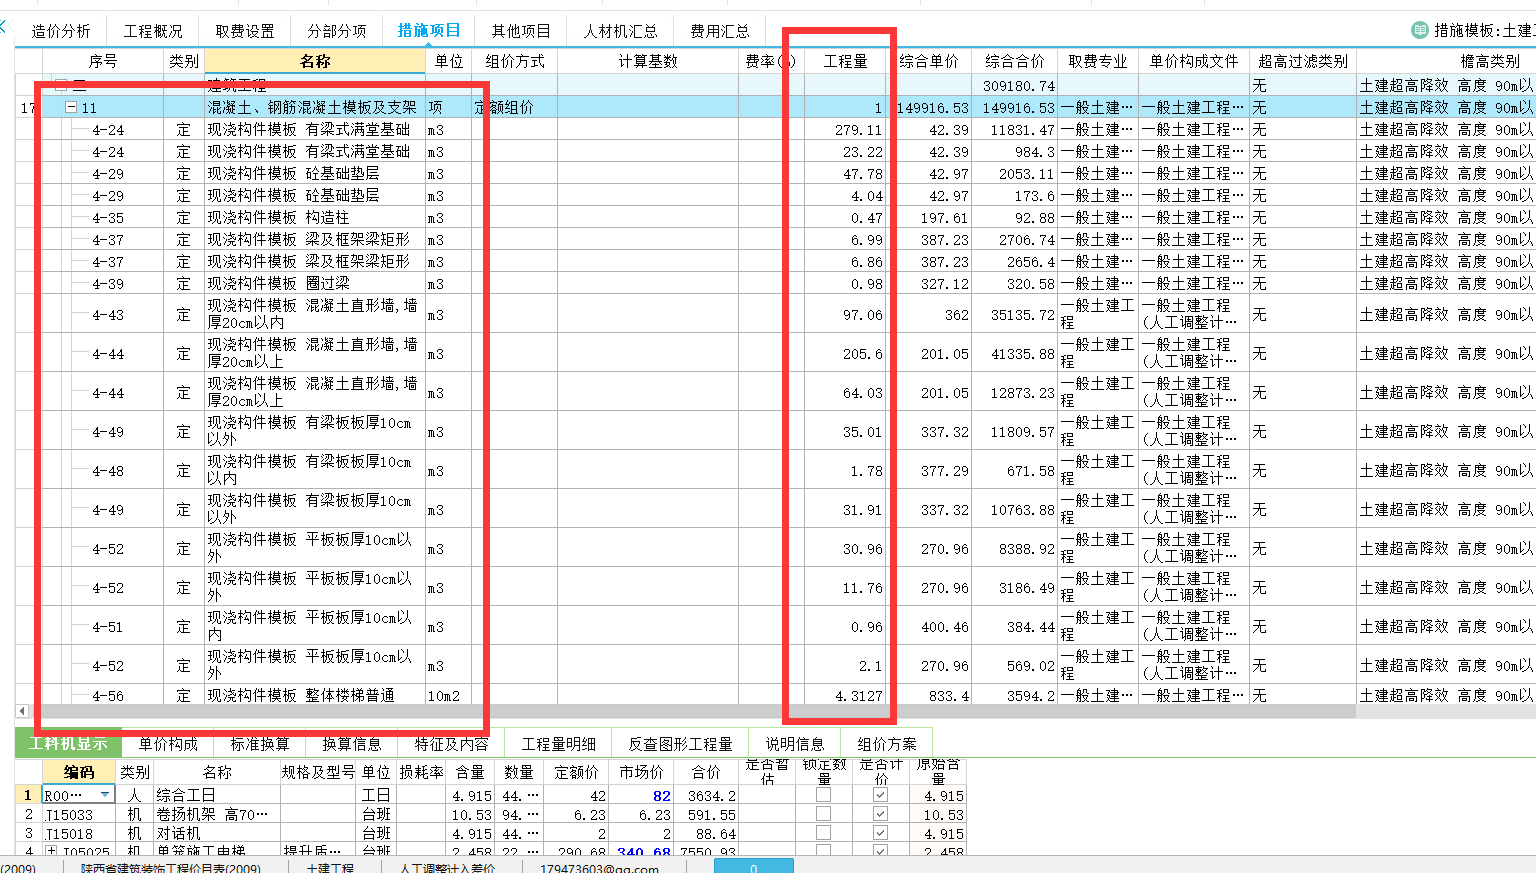Open the 换算信息 tab
This screenshot has width=1536, height=873.
[x=352, y=743]
